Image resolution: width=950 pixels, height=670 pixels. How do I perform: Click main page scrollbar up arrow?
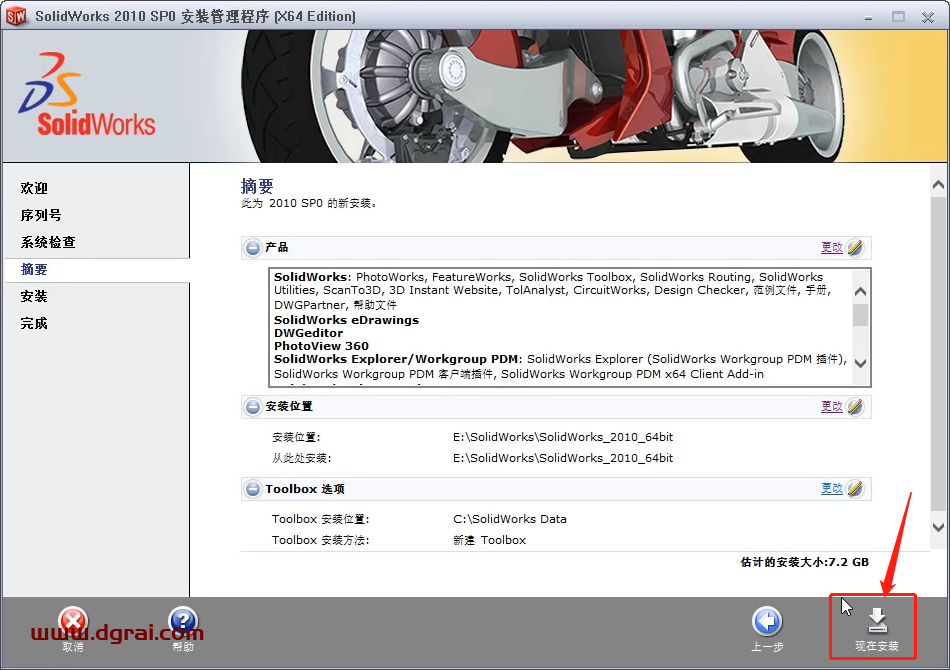click(938, 185)
